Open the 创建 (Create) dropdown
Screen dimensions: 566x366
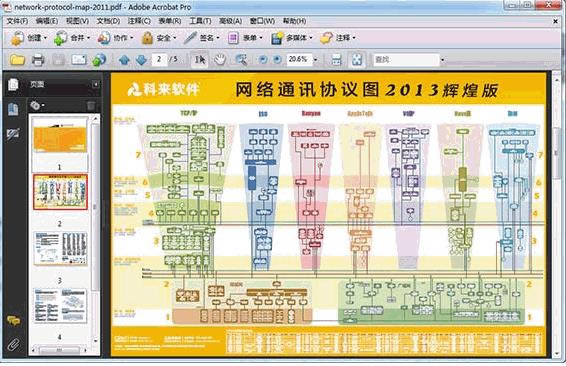(29, 38)
